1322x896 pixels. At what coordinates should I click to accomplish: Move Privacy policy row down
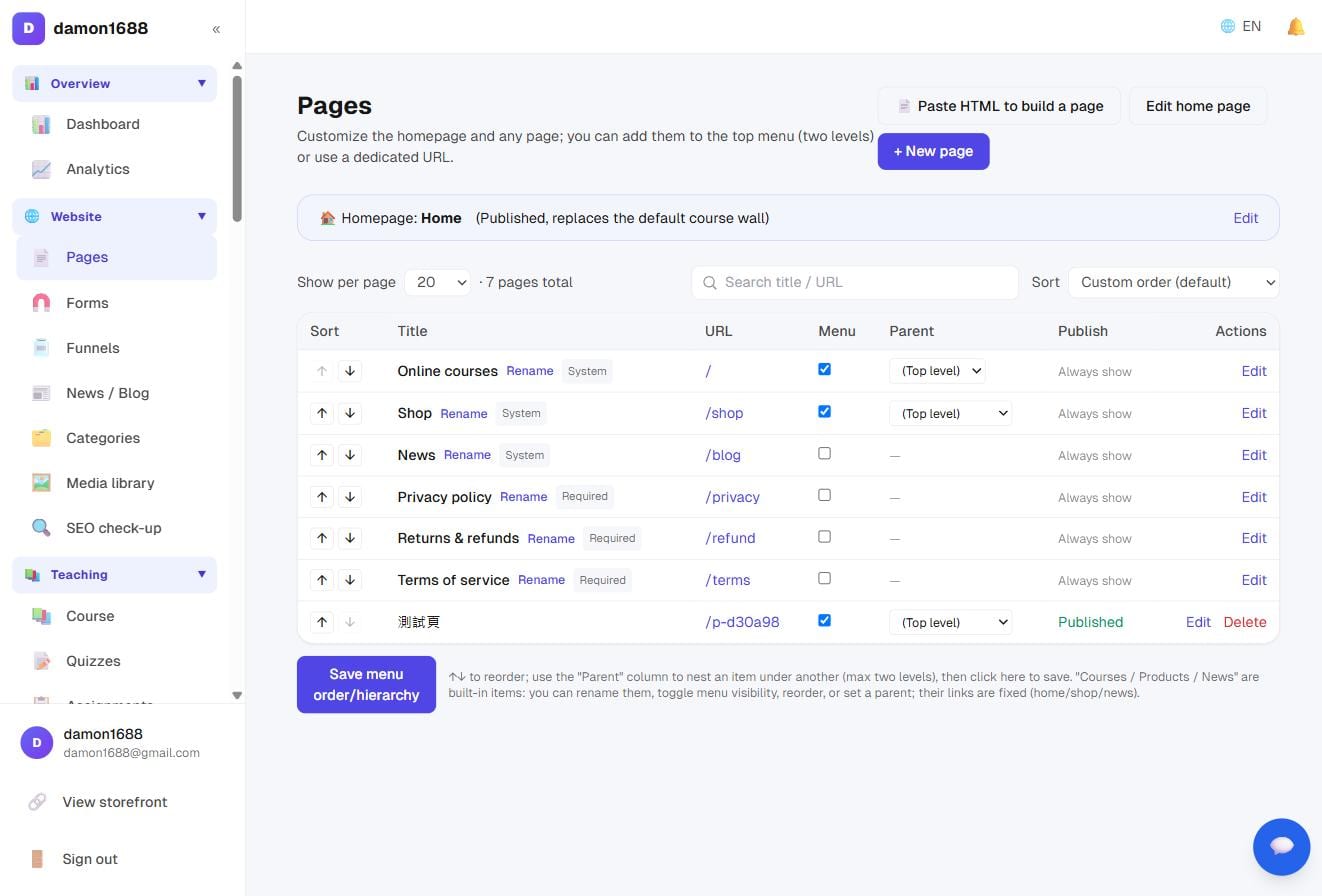coord(350,497)
